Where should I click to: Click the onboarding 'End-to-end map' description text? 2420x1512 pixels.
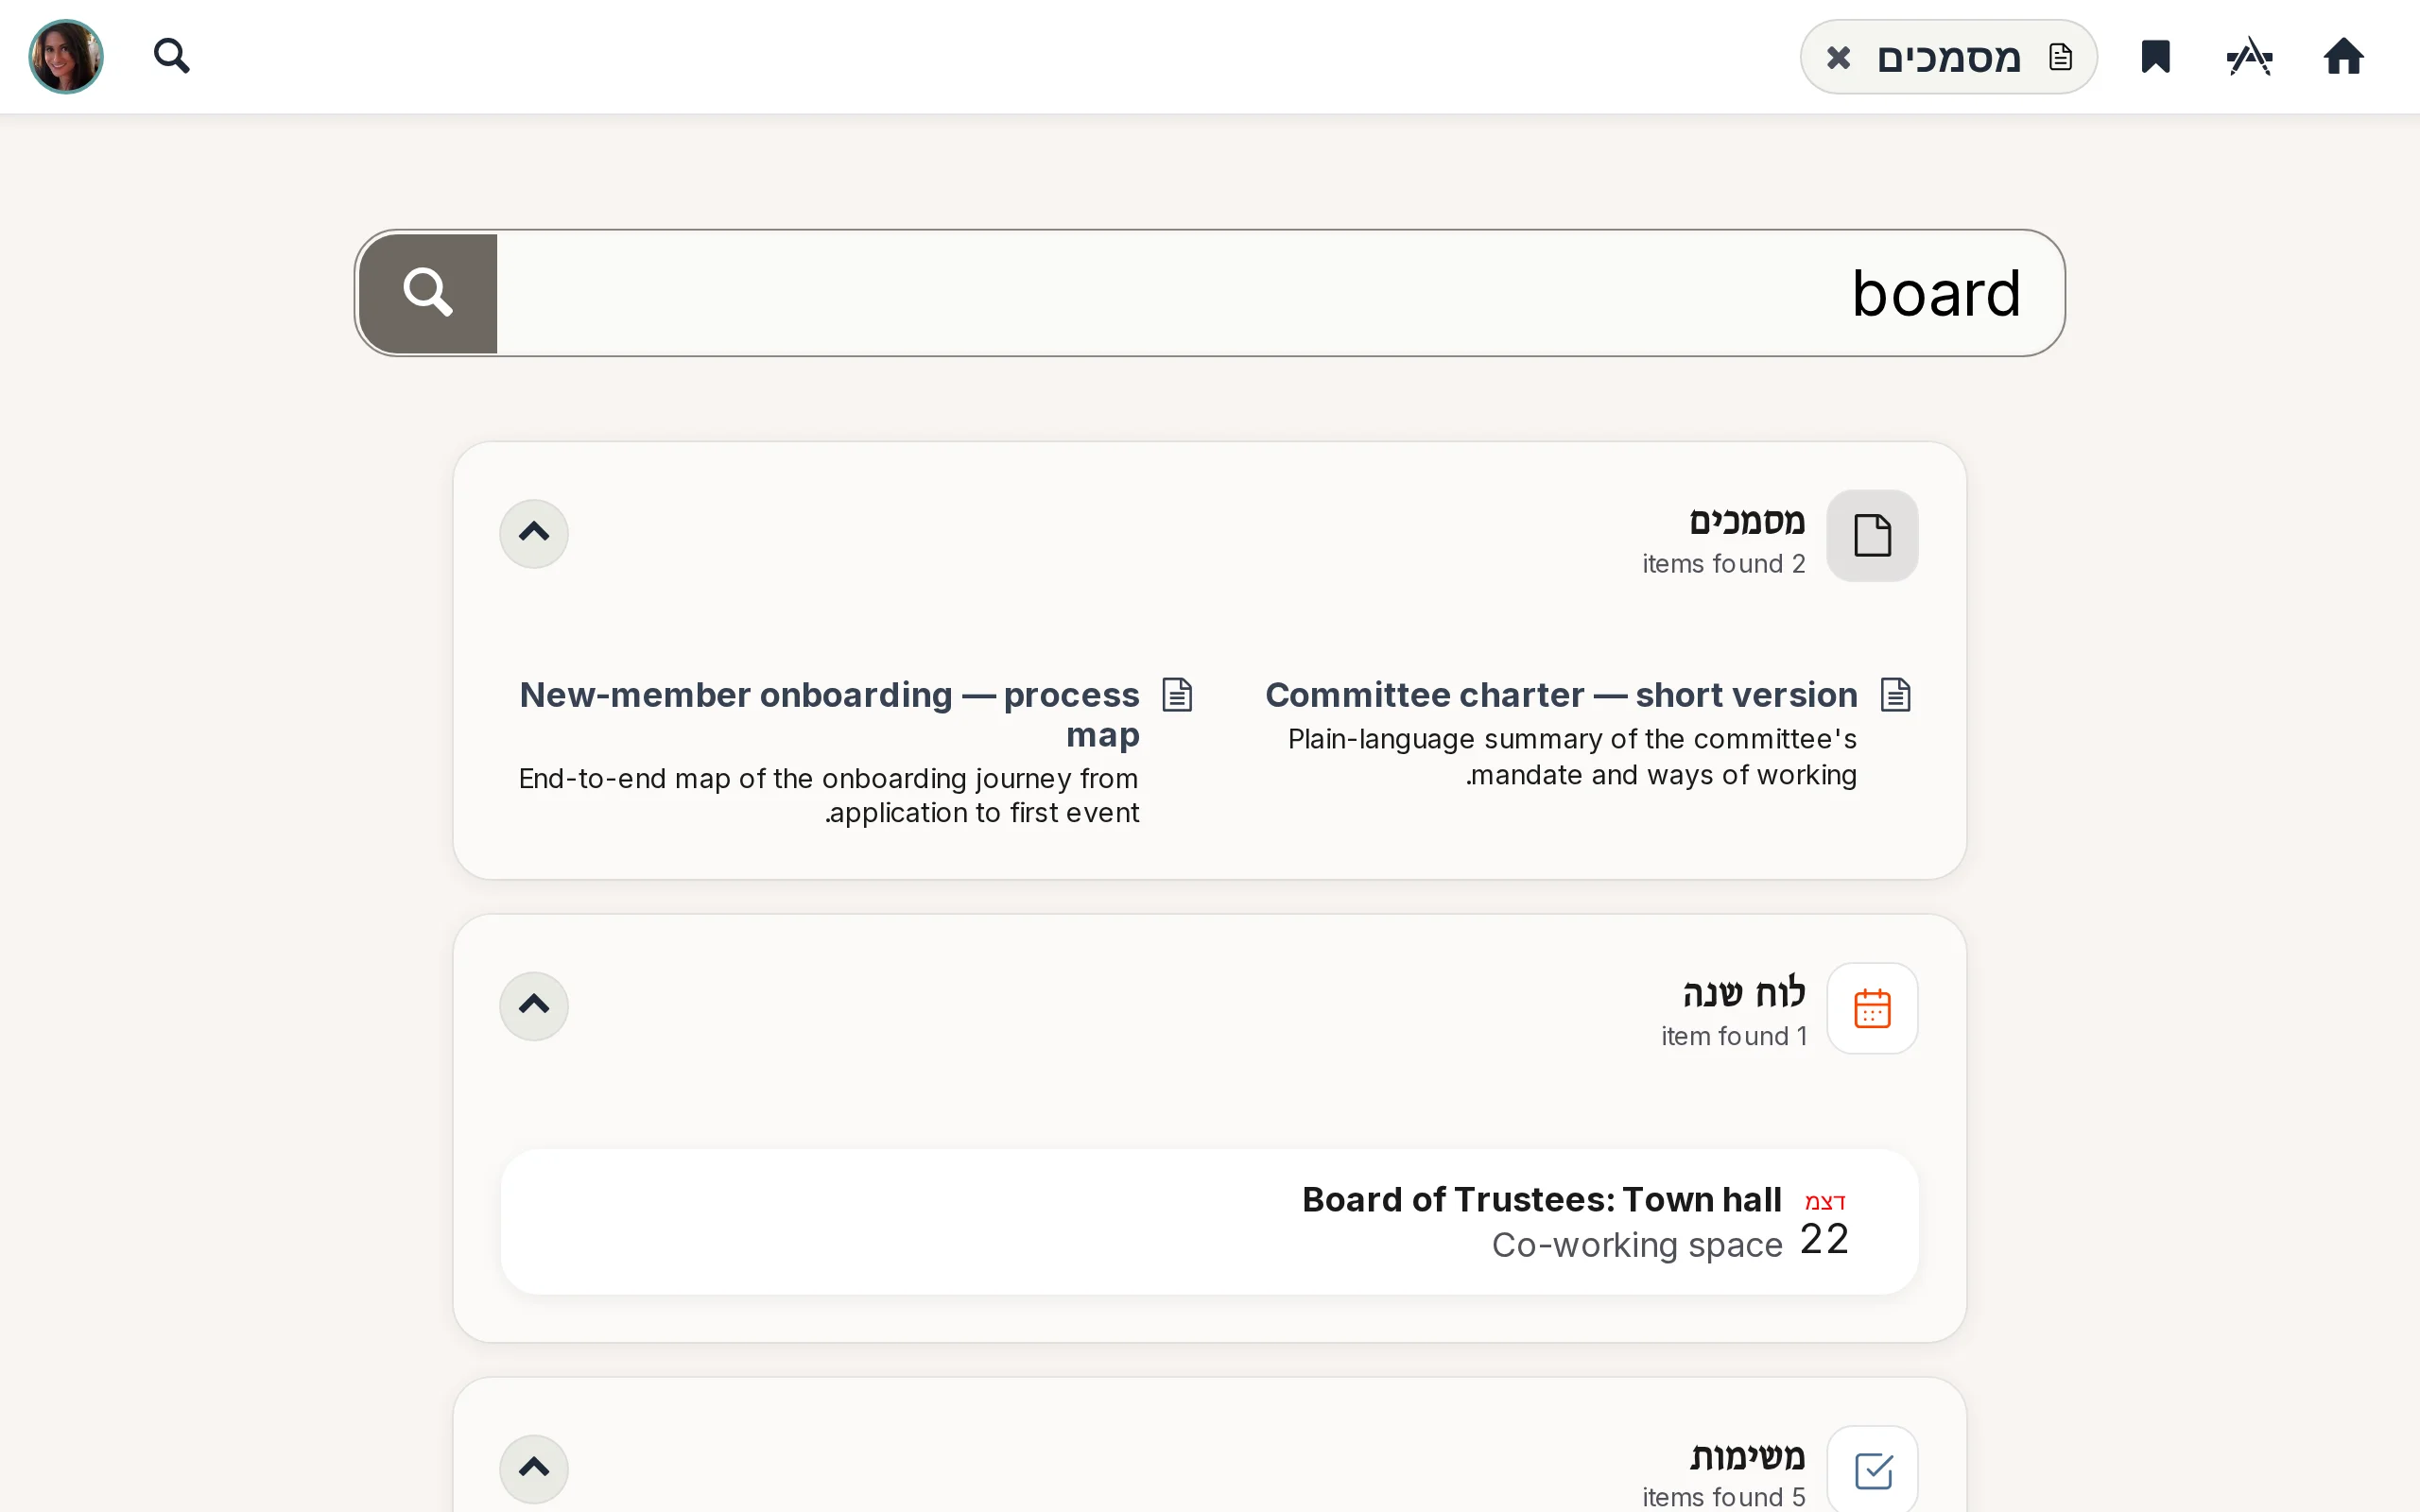click(829, 796)
